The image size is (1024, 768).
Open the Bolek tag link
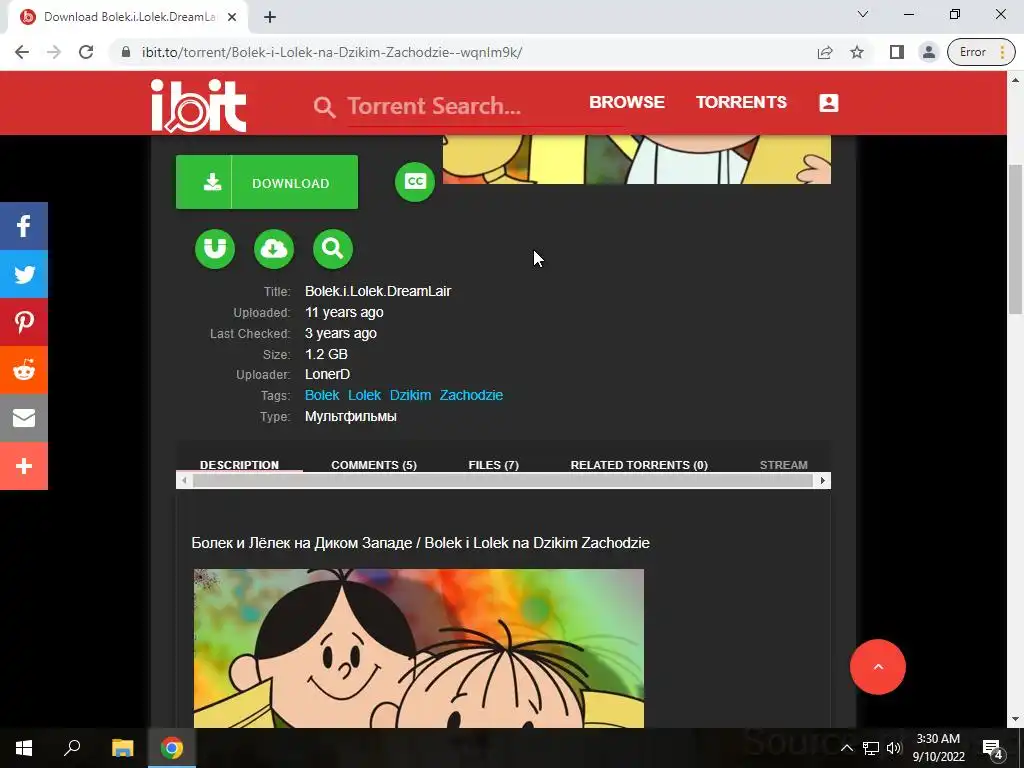[x=322, y=395]
